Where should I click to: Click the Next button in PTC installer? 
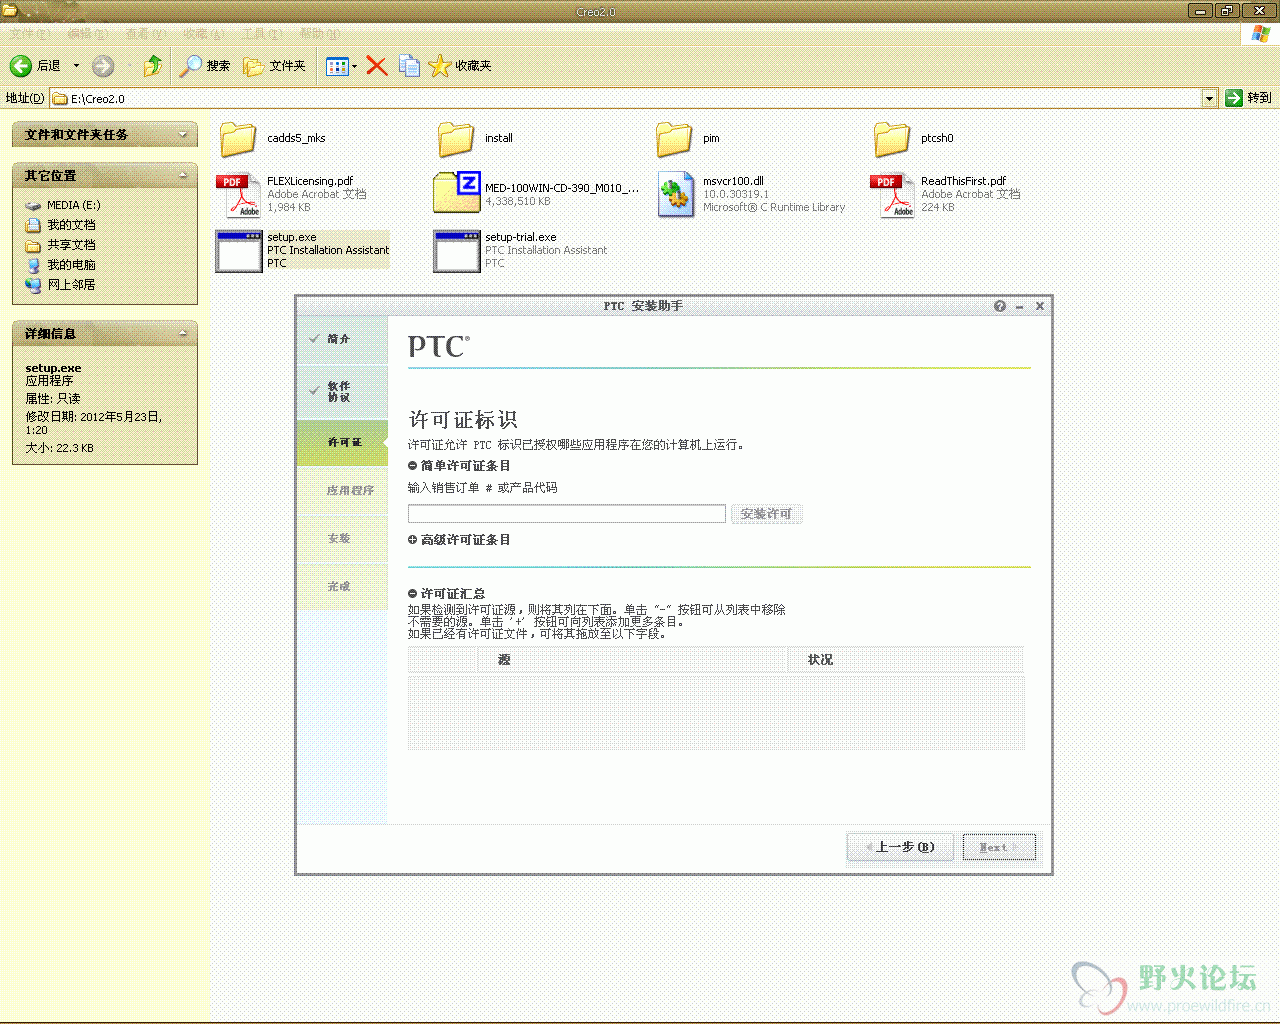click(x=999, y=847)
